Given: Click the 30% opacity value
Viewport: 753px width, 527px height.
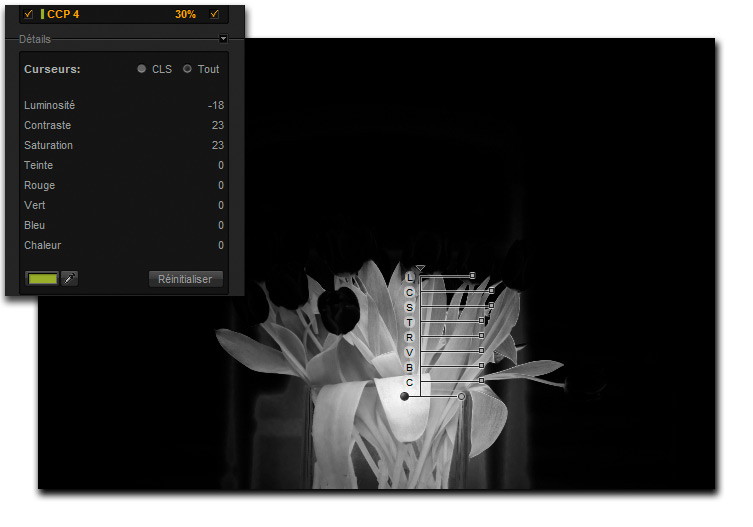Looking at the screenshot, I should 185,14.
